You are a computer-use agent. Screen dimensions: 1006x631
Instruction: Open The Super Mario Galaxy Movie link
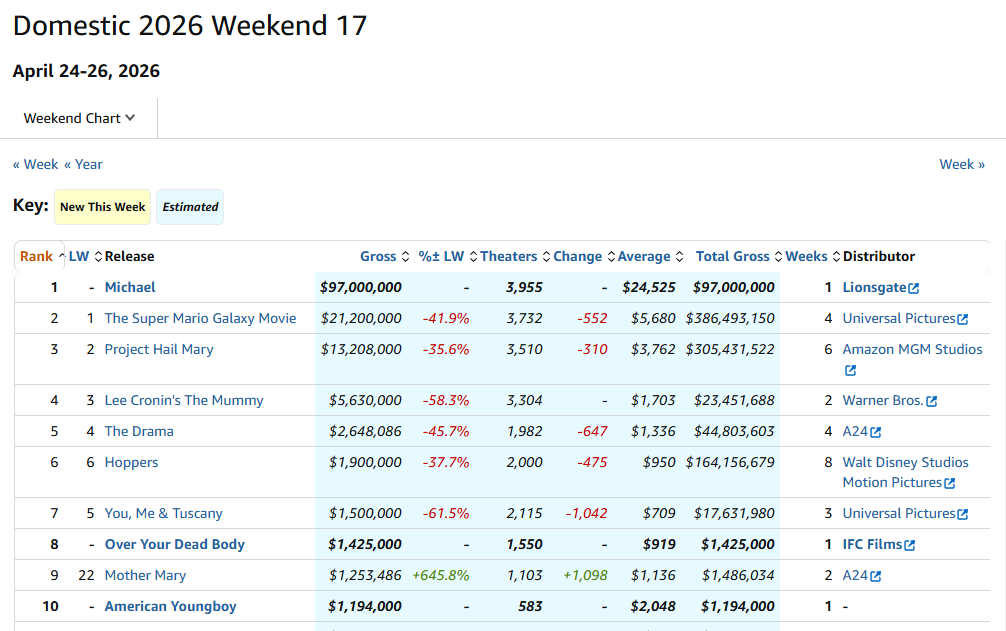[200, 318]
